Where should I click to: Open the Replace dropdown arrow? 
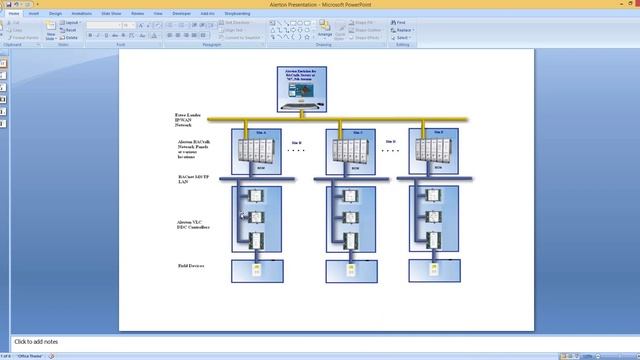click(413, 30)
